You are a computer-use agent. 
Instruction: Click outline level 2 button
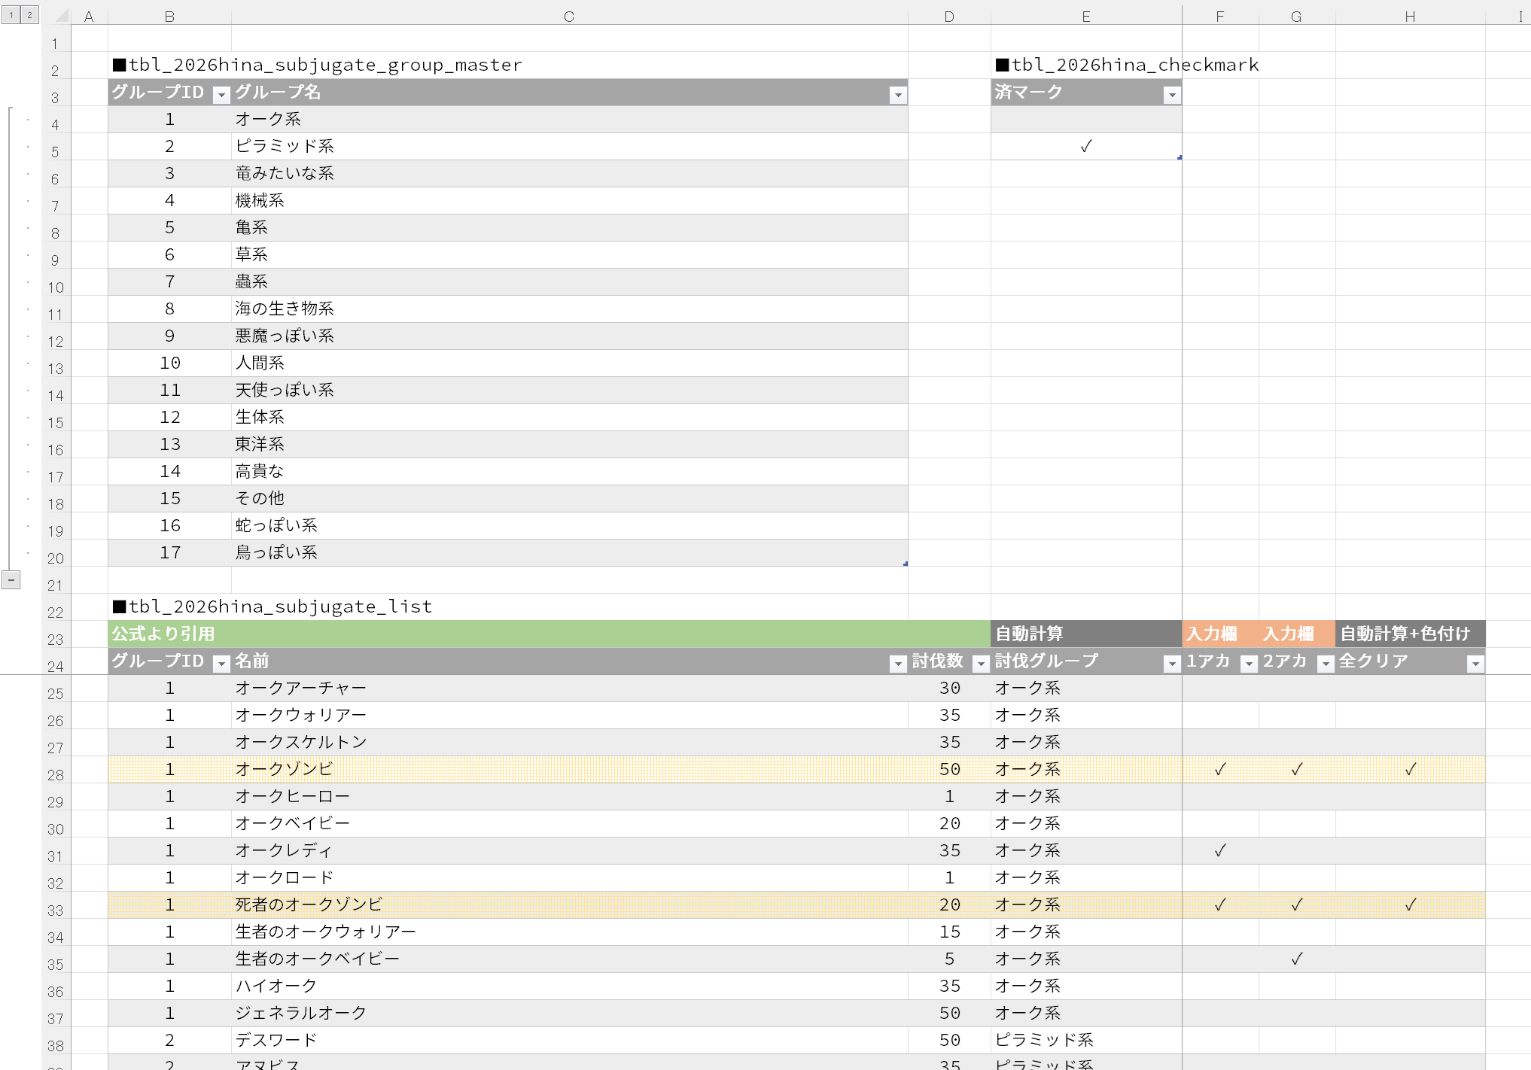point(30,15)
